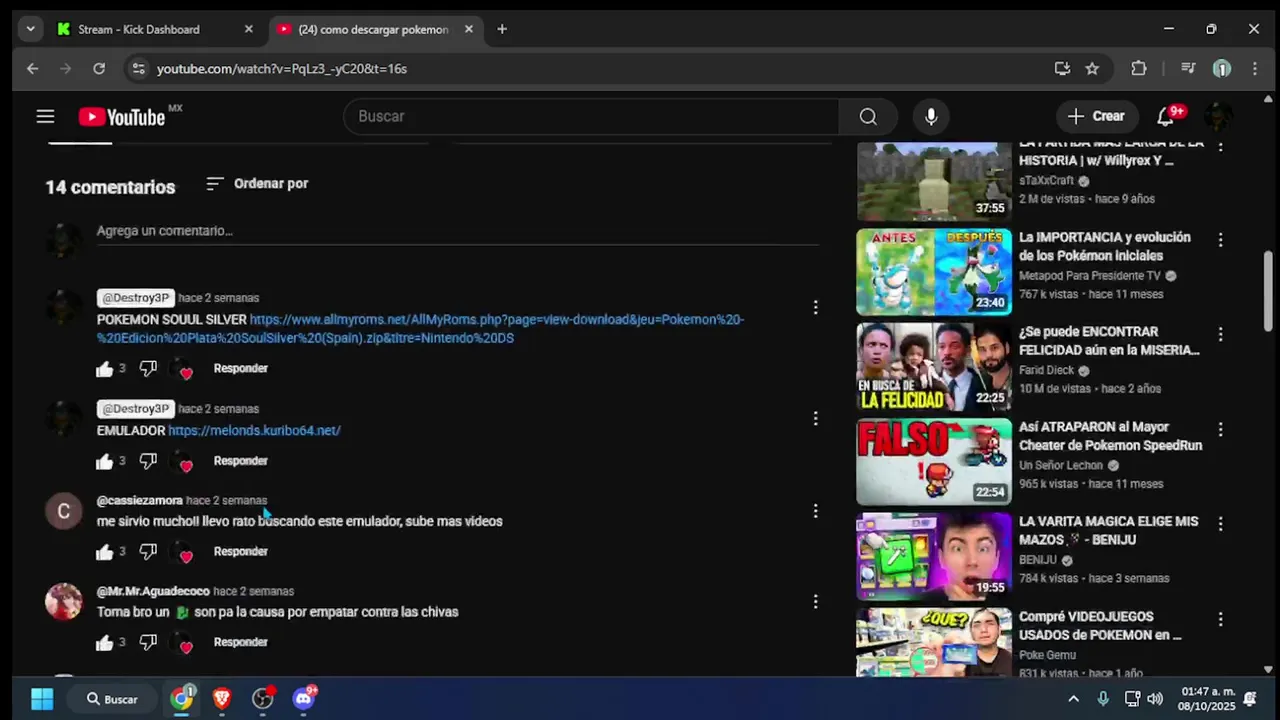Open Chrome three-dot menu
Screen dimensions: 1280x720
[1254, 68]
